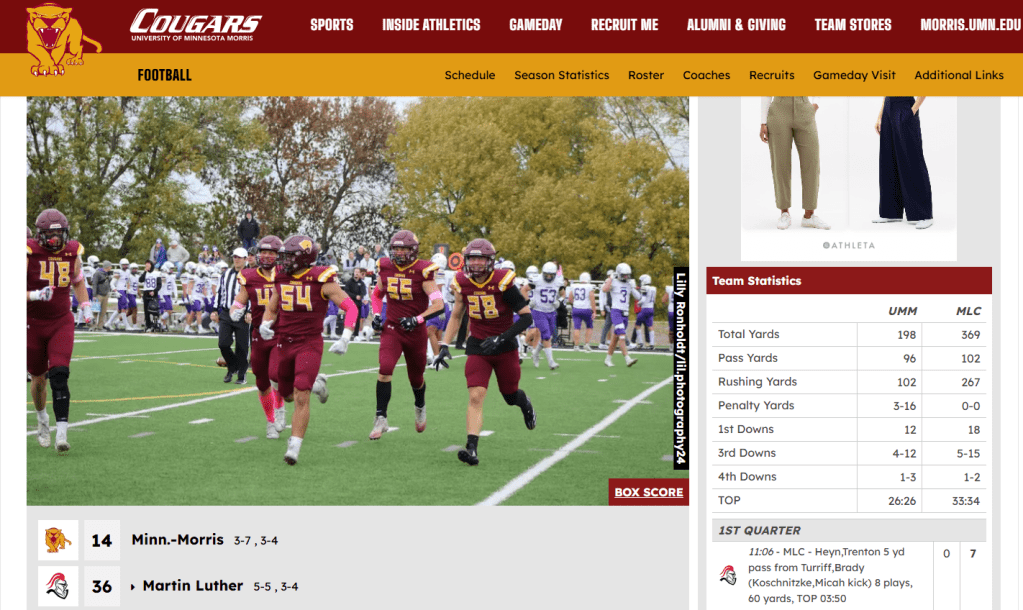Click the Martin Luther team name
Viewport: 1023px width, 610px height.
click(x=192, y=586)
